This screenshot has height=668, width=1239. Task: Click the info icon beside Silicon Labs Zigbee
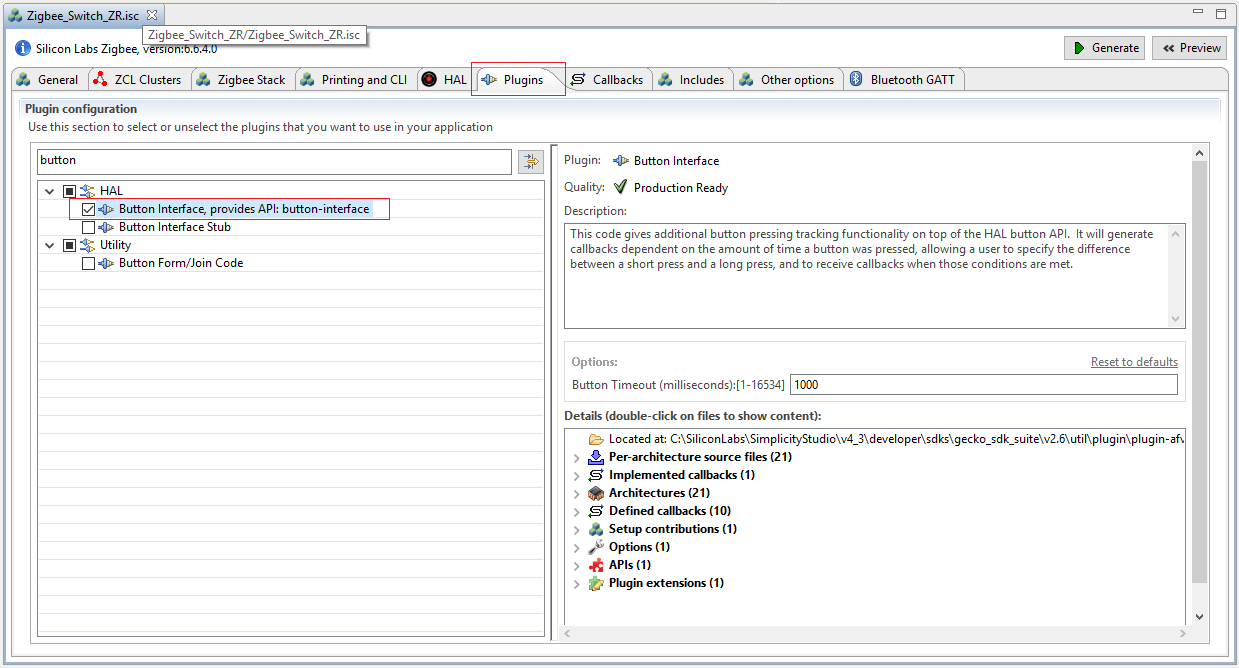[x=24, y=47]
